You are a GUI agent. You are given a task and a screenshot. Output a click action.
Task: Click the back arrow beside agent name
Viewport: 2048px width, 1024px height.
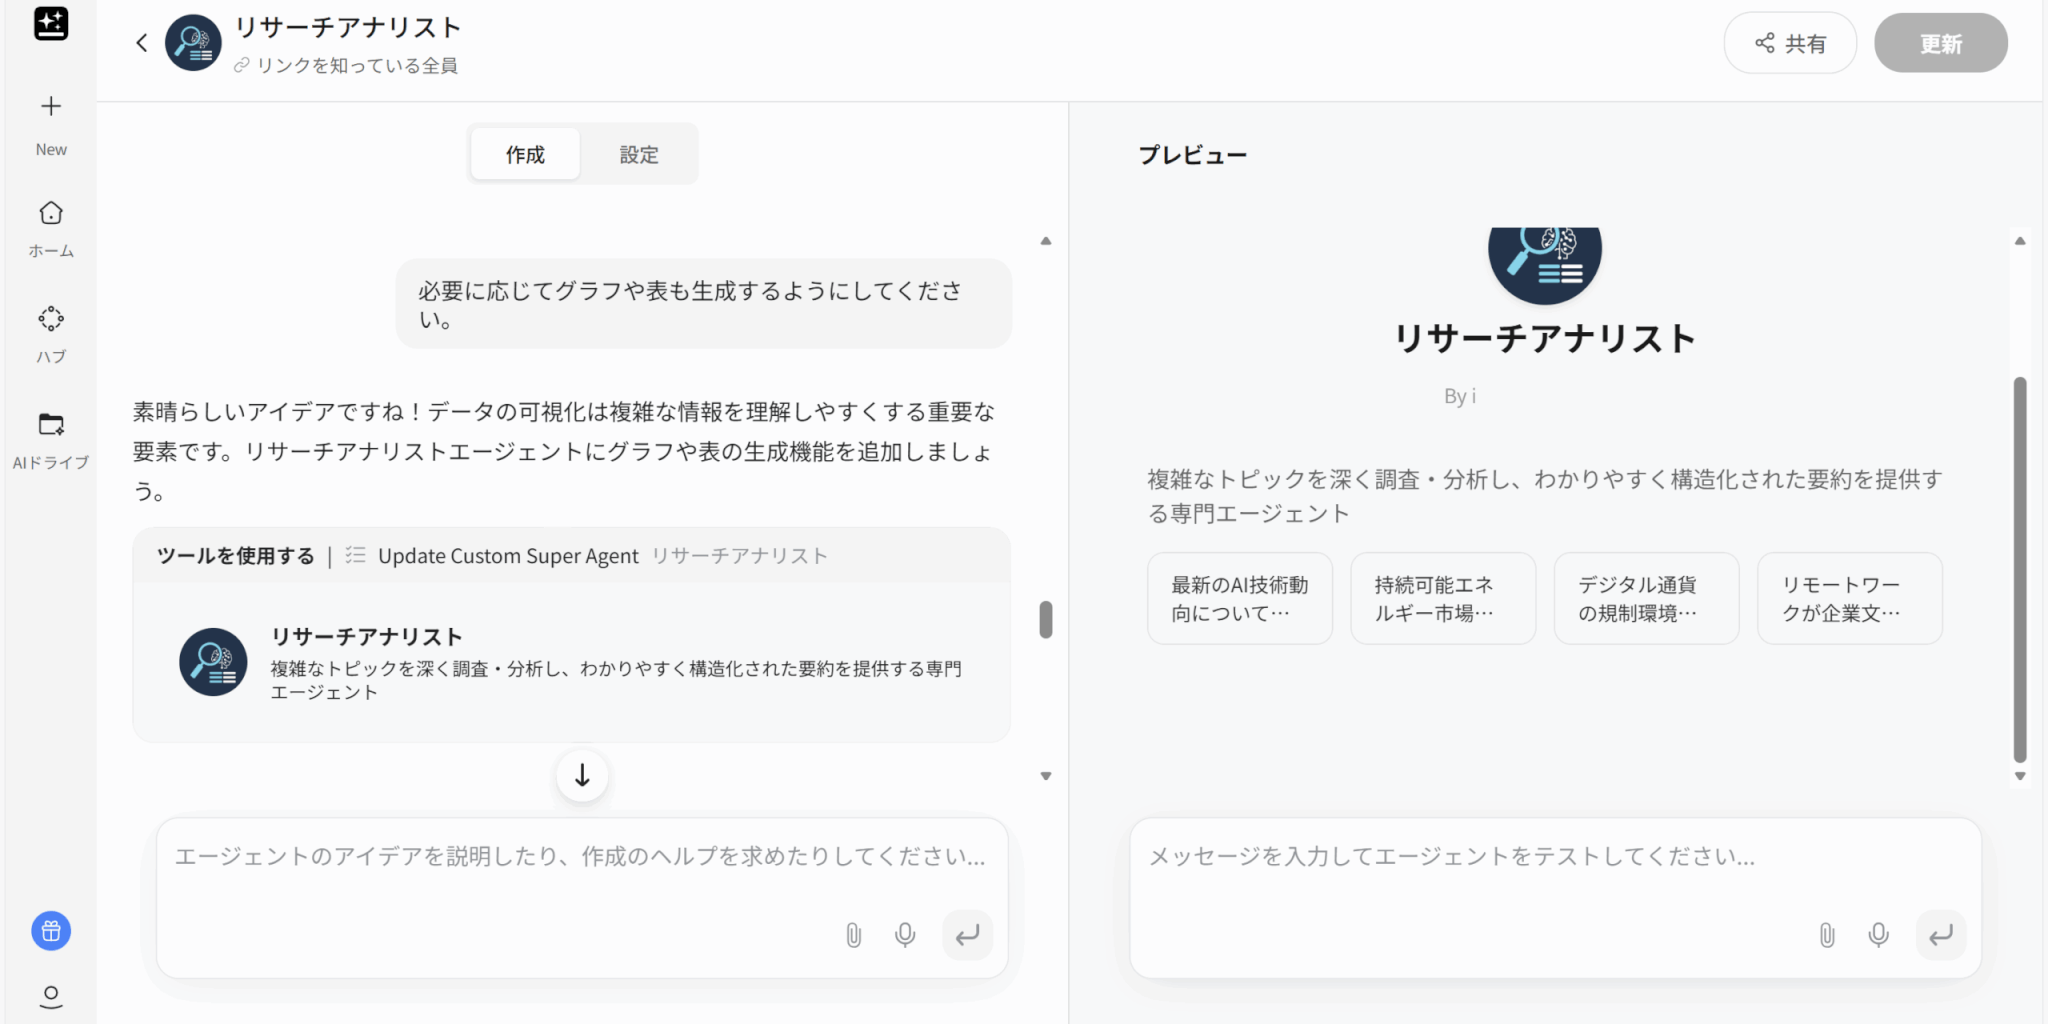(142, 43)
